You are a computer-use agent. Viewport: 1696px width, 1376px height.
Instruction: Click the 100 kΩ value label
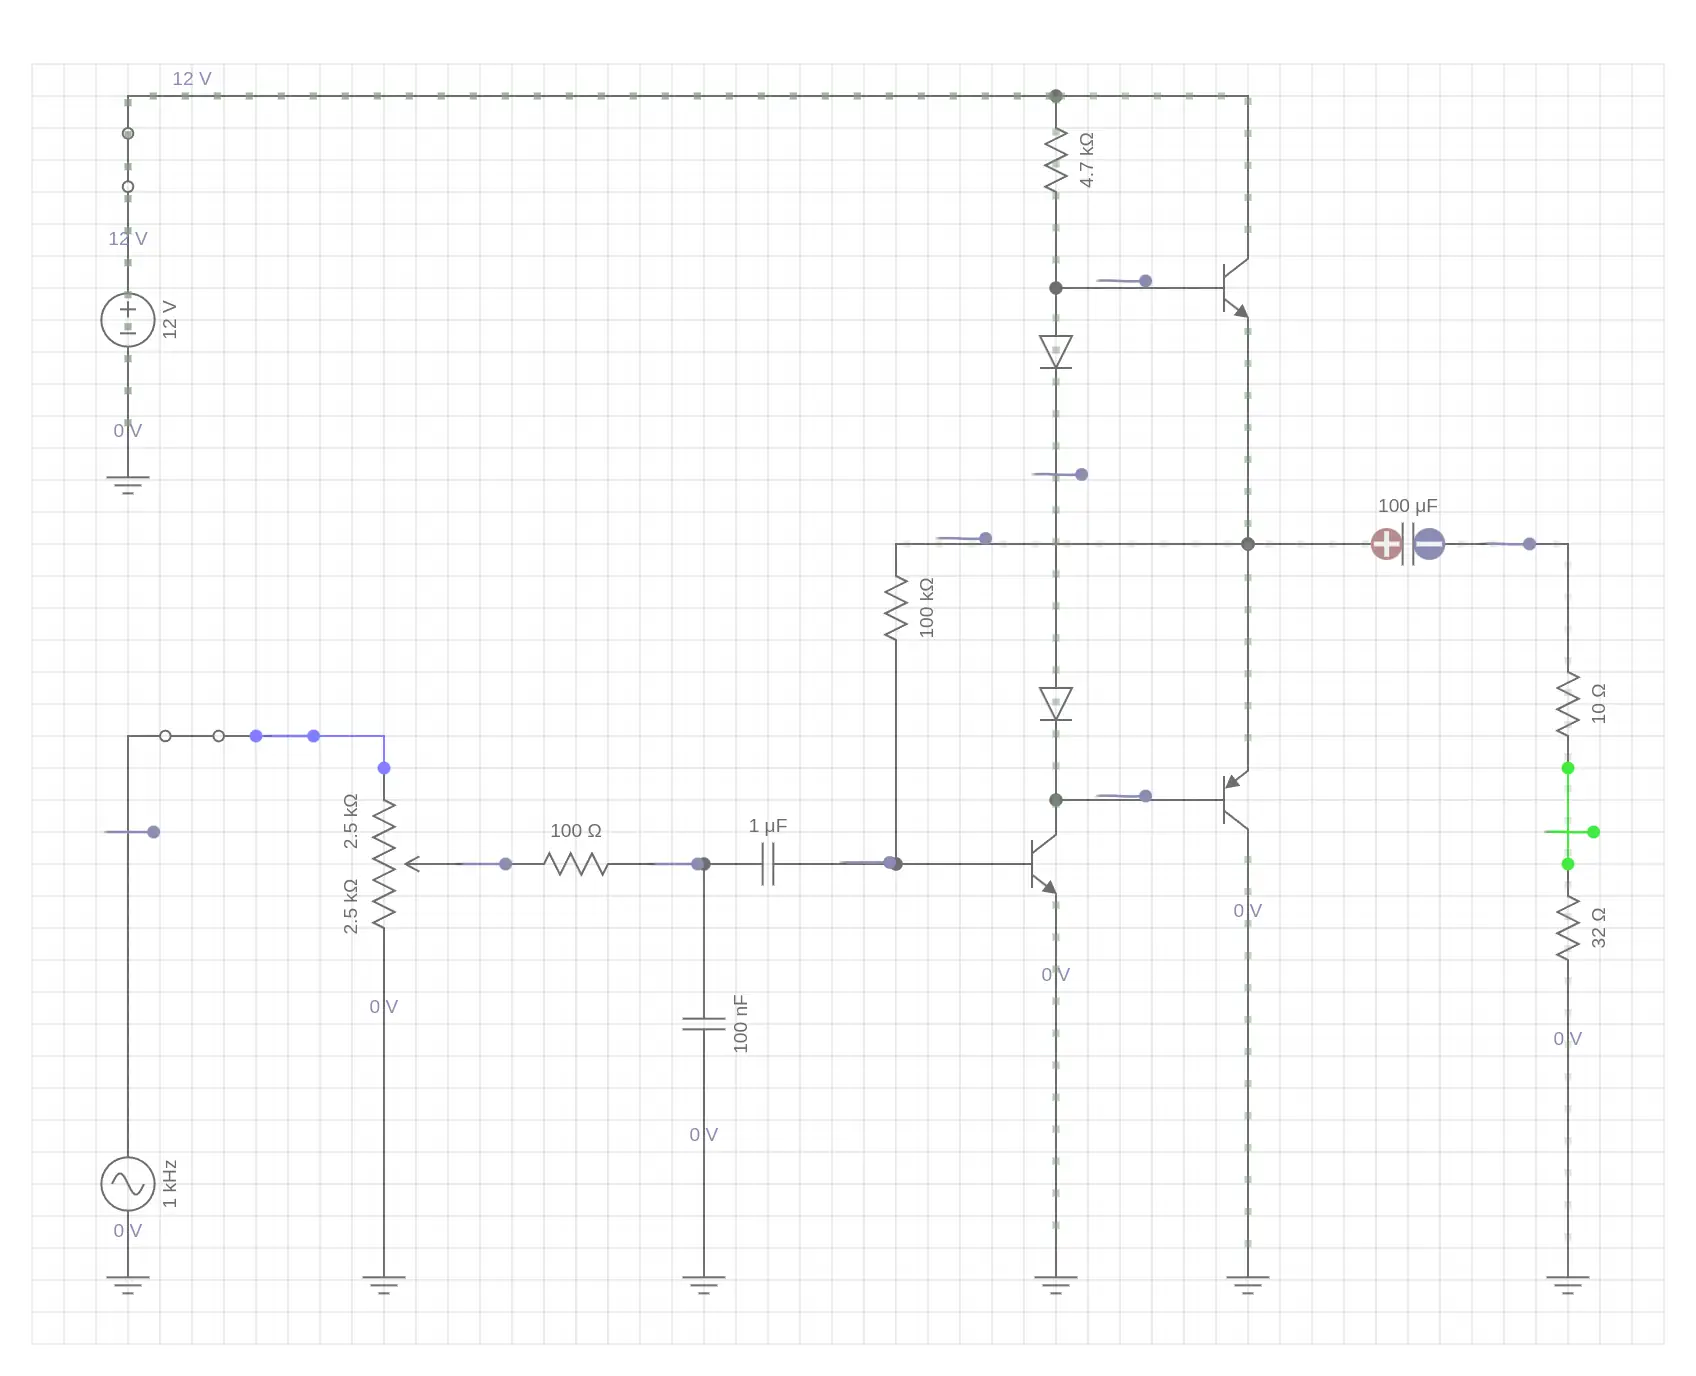coord(926,608)
